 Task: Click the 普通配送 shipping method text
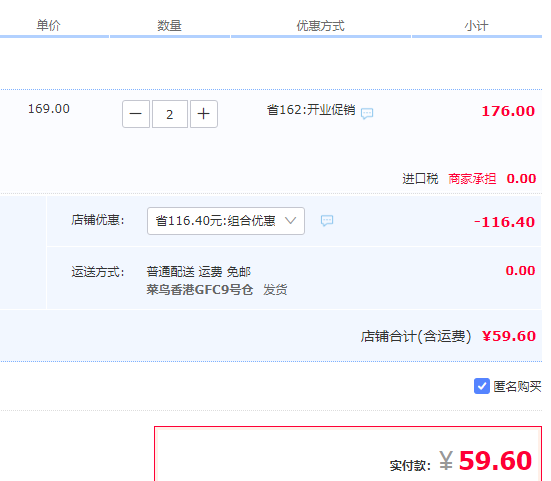[170, 272]
